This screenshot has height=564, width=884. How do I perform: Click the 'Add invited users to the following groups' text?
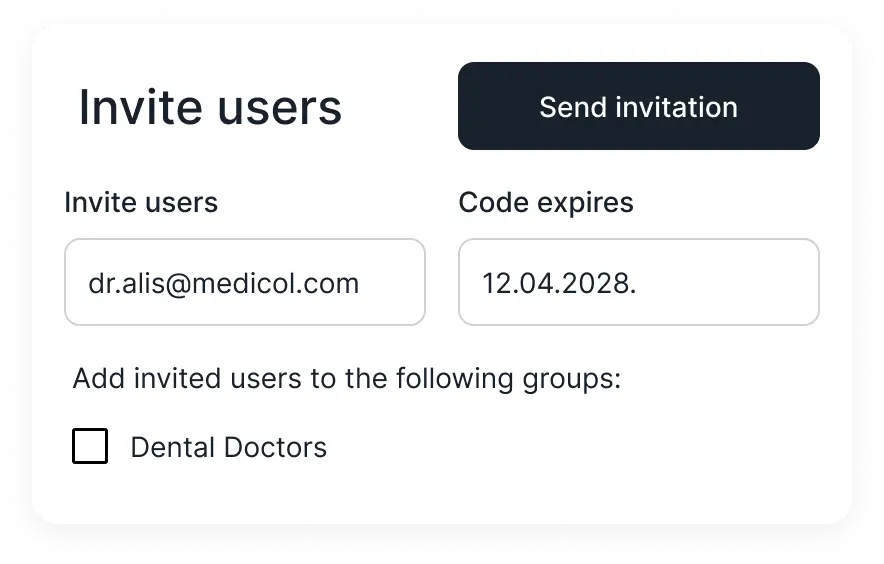click(347, 380)
